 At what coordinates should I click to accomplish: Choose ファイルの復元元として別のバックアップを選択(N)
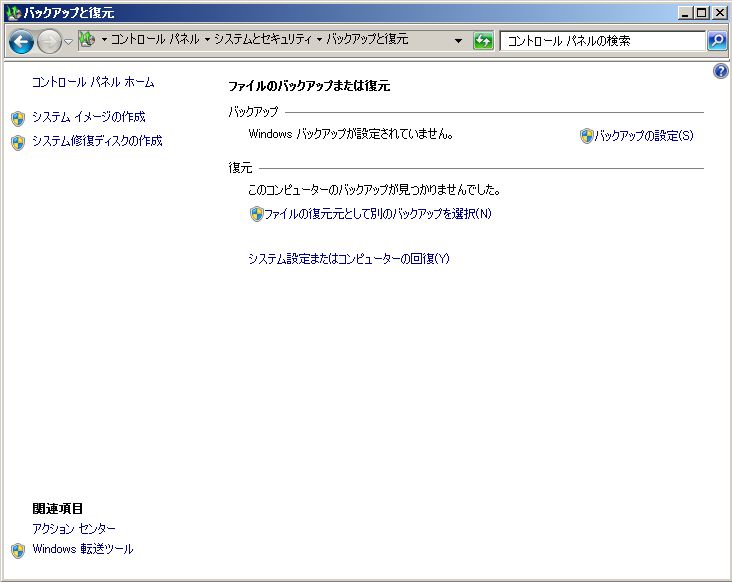tap(378, 214)
